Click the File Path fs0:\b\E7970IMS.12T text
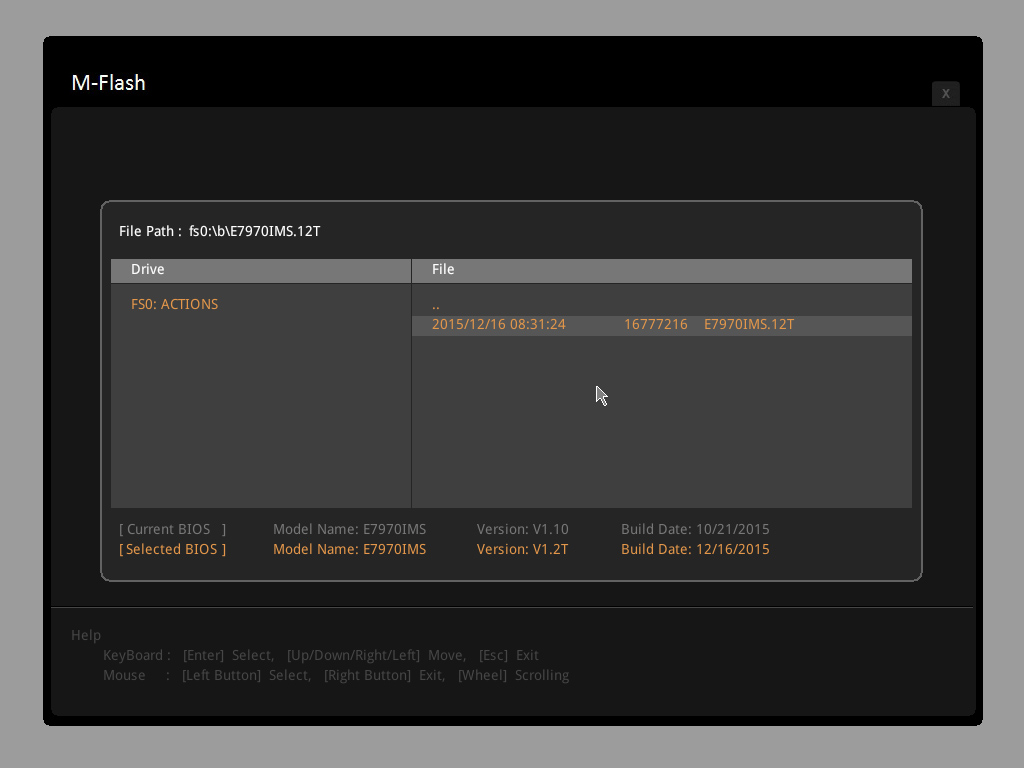 click(219, 231)
